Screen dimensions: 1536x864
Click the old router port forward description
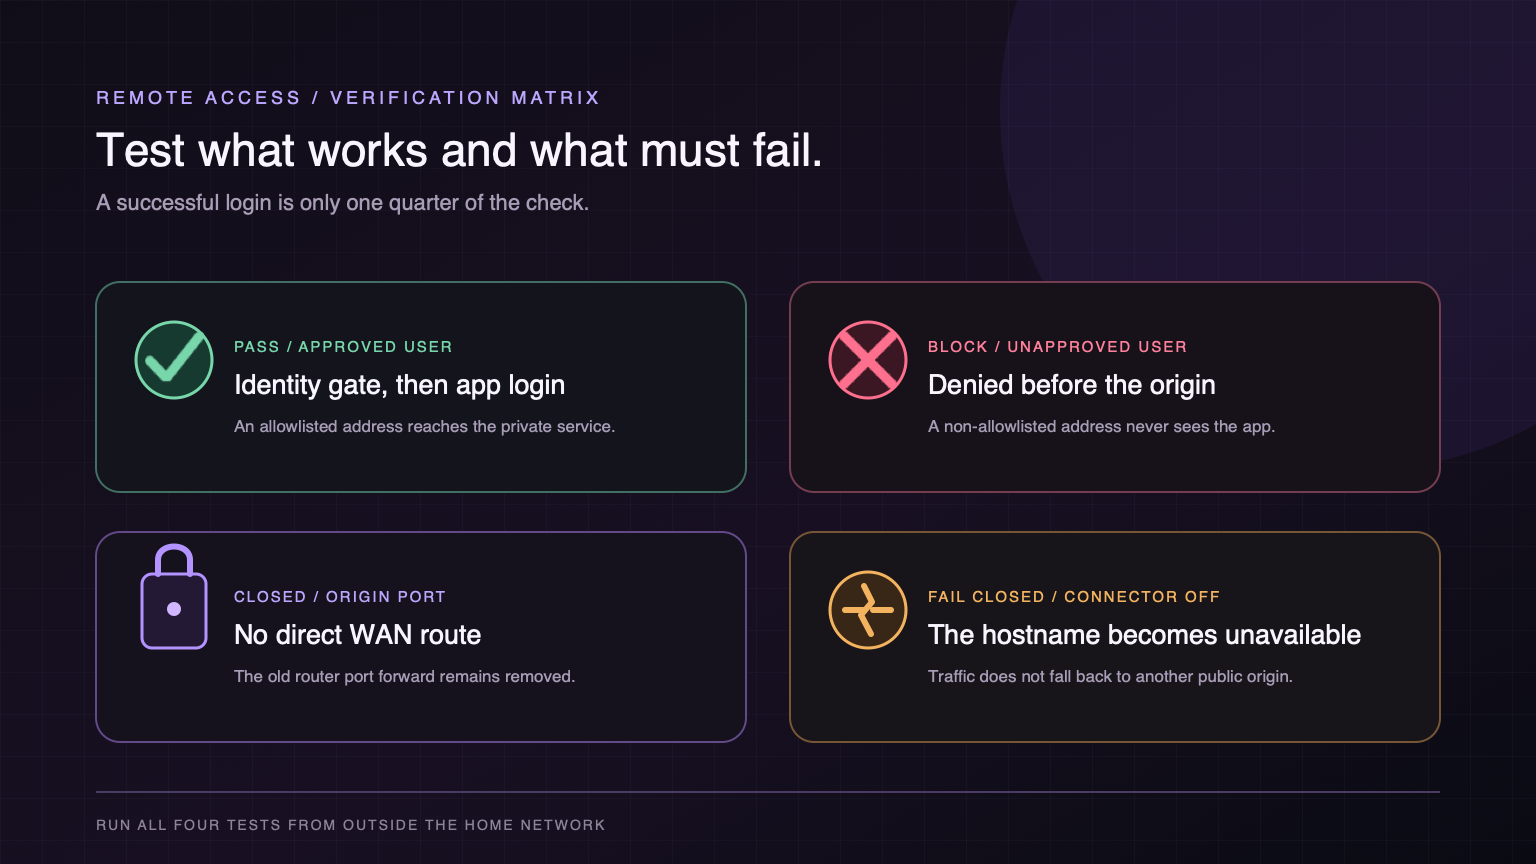[404, 677]
